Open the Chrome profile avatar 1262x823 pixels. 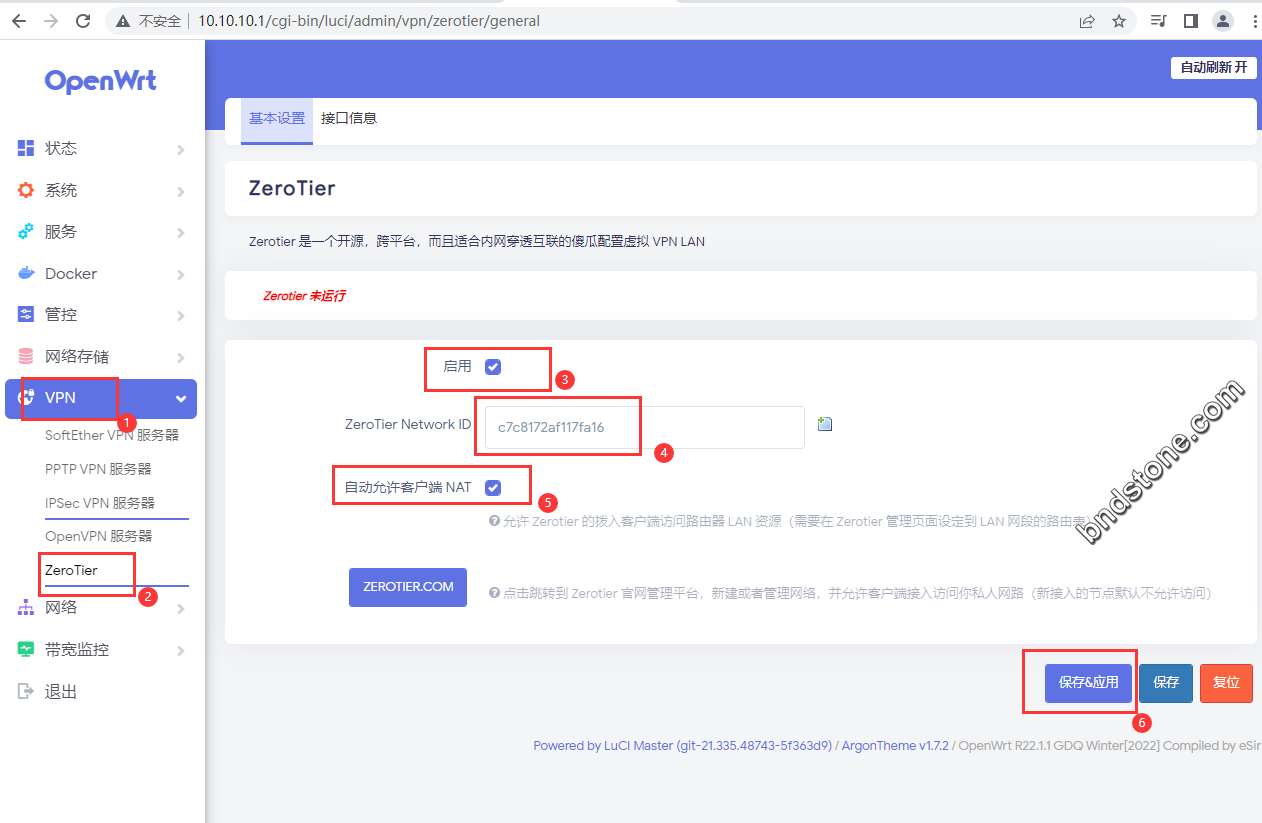coord(1223,21)
